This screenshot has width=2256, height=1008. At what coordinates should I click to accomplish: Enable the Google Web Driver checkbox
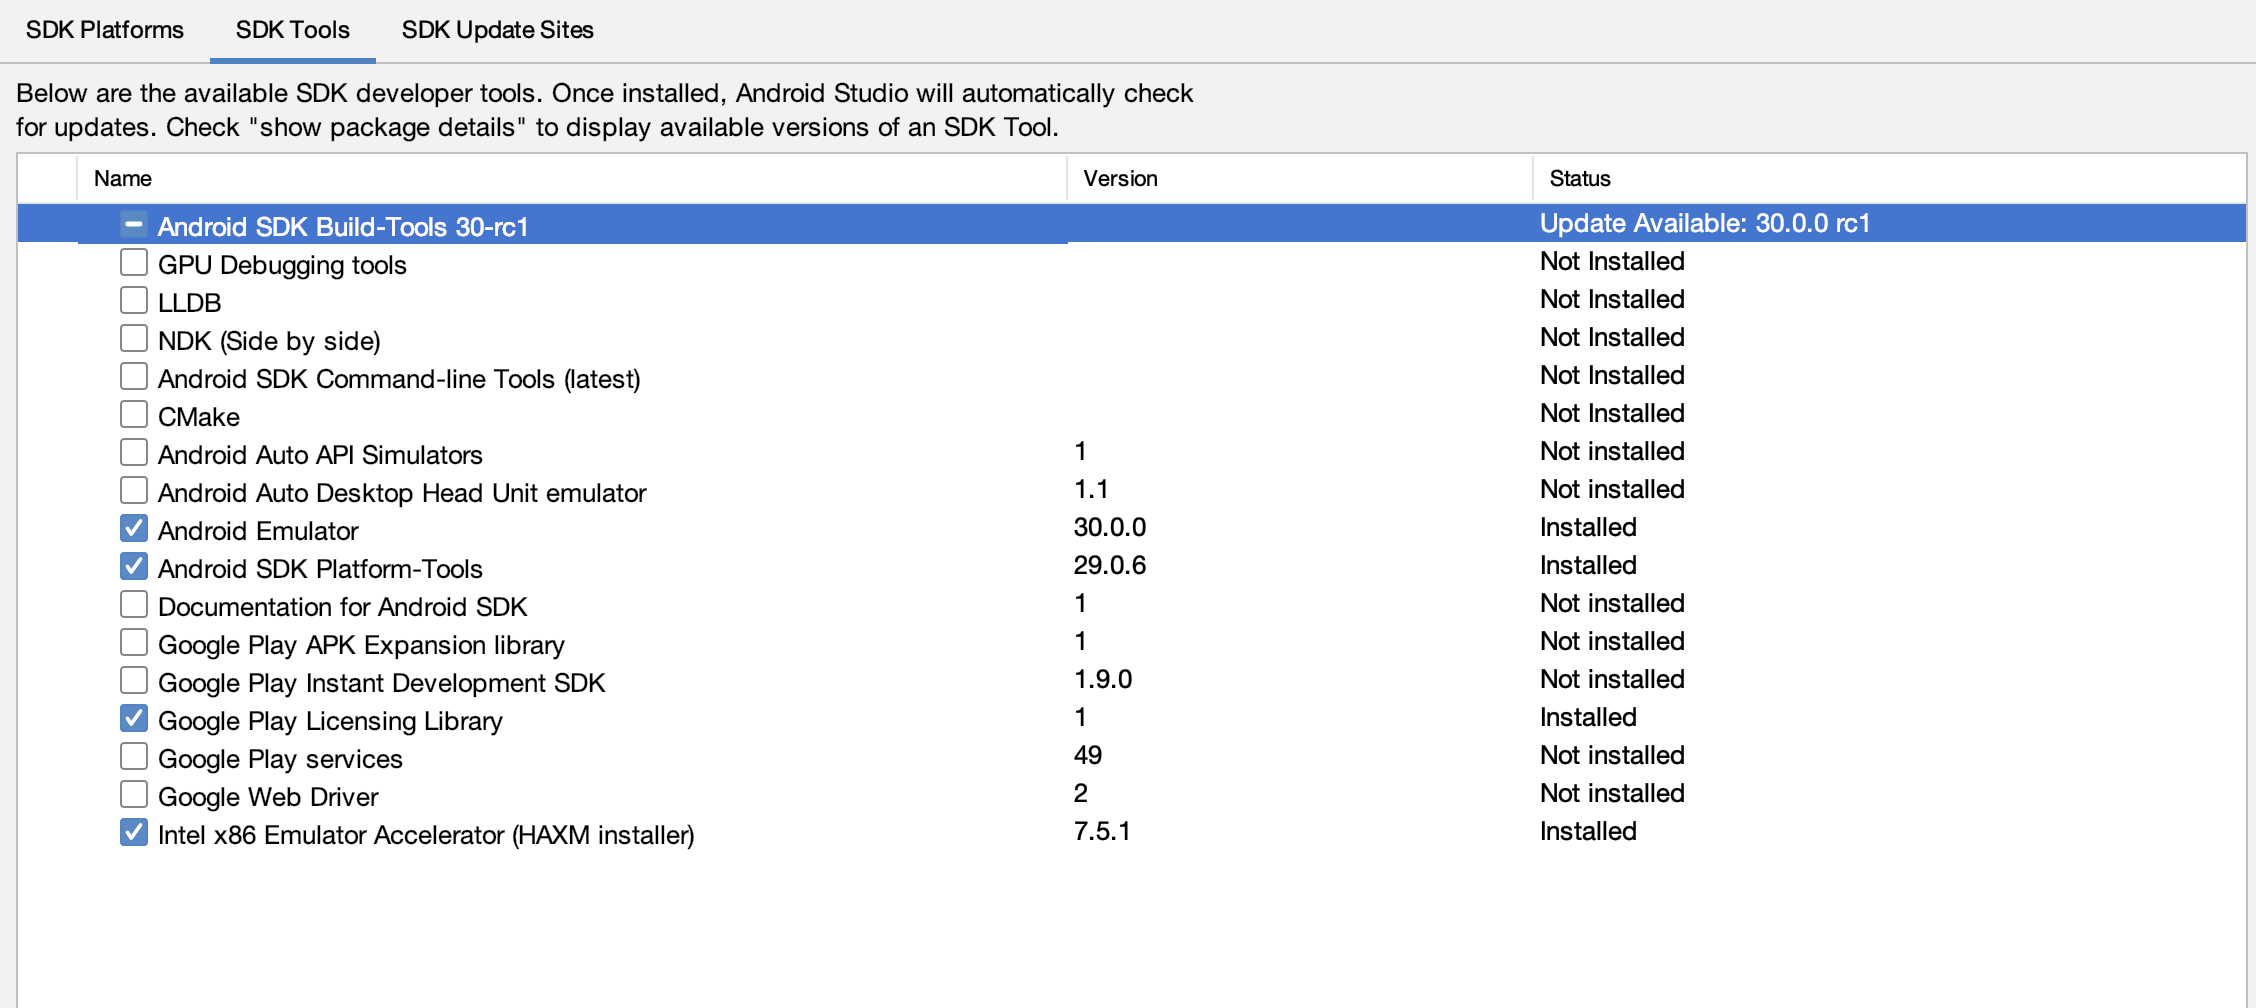134,794
